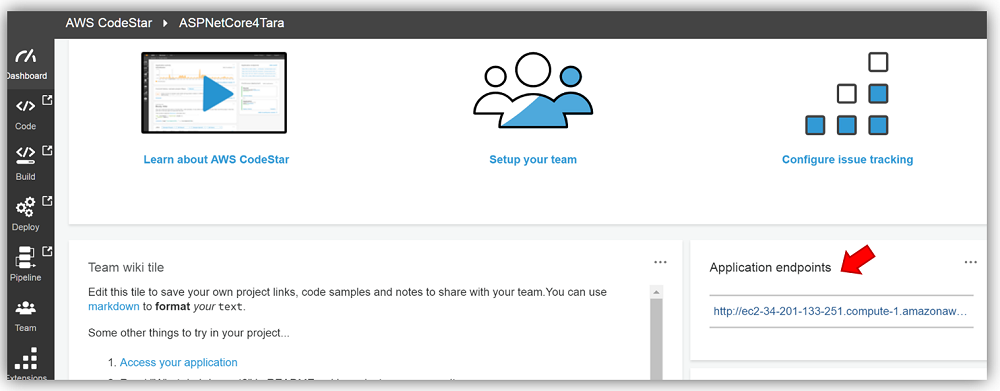Follow the Configure issue tracking link

pyautogui.click(x=848, y=159)
